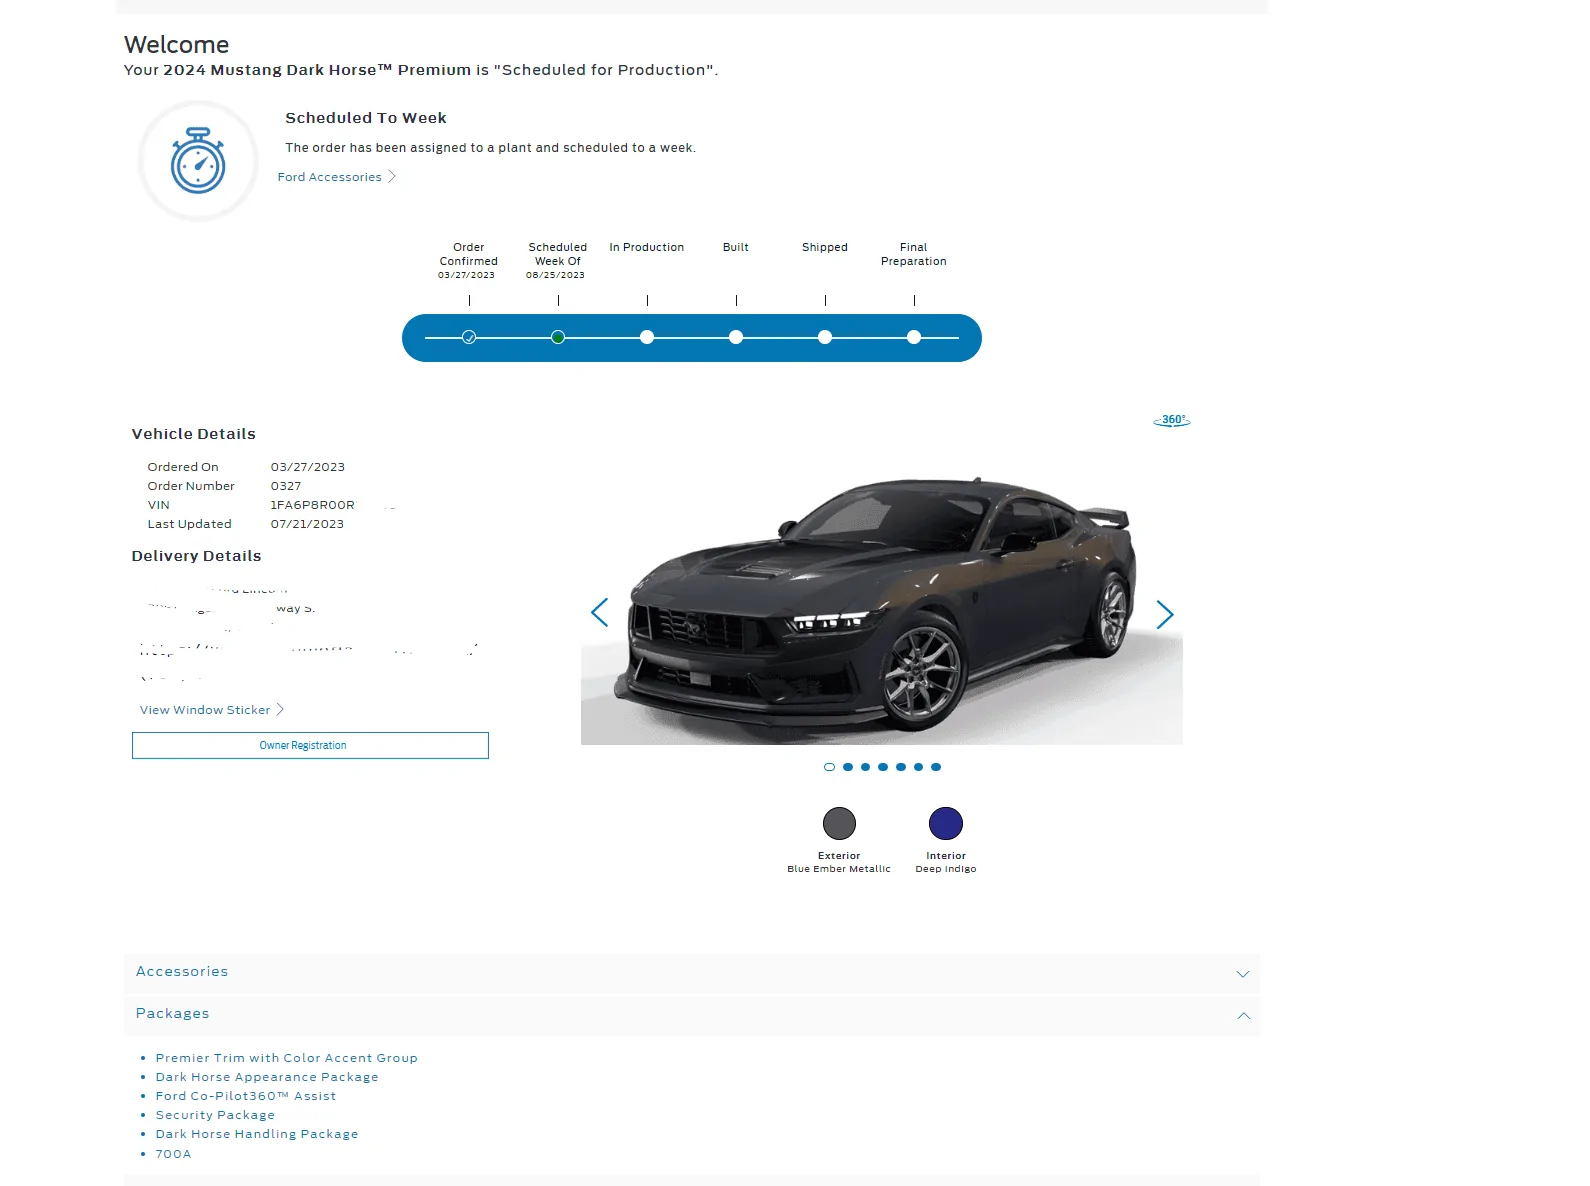Click the Order Confirmed checkmark marker
This screenshot has height=1186, width=1590.
click(469, 337)
